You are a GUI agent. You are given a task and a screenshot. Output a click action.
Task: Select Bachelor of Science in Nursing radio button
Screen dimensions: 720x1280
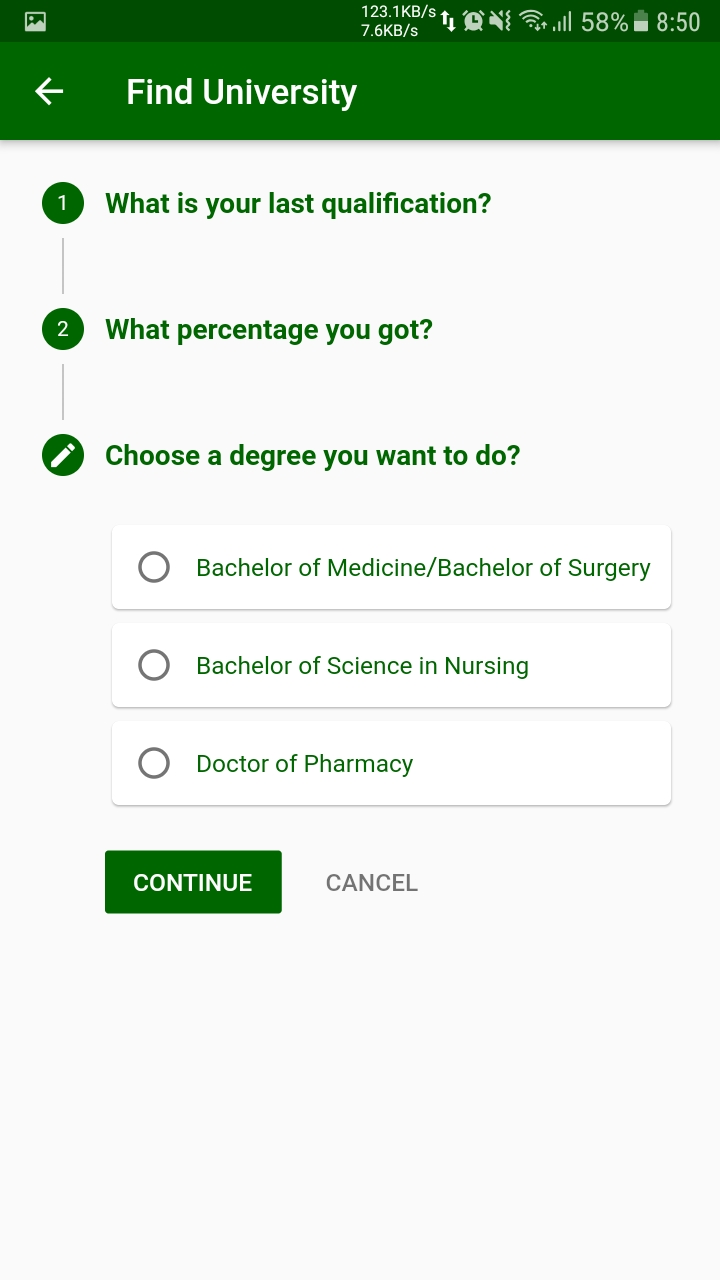pos(154,666)
